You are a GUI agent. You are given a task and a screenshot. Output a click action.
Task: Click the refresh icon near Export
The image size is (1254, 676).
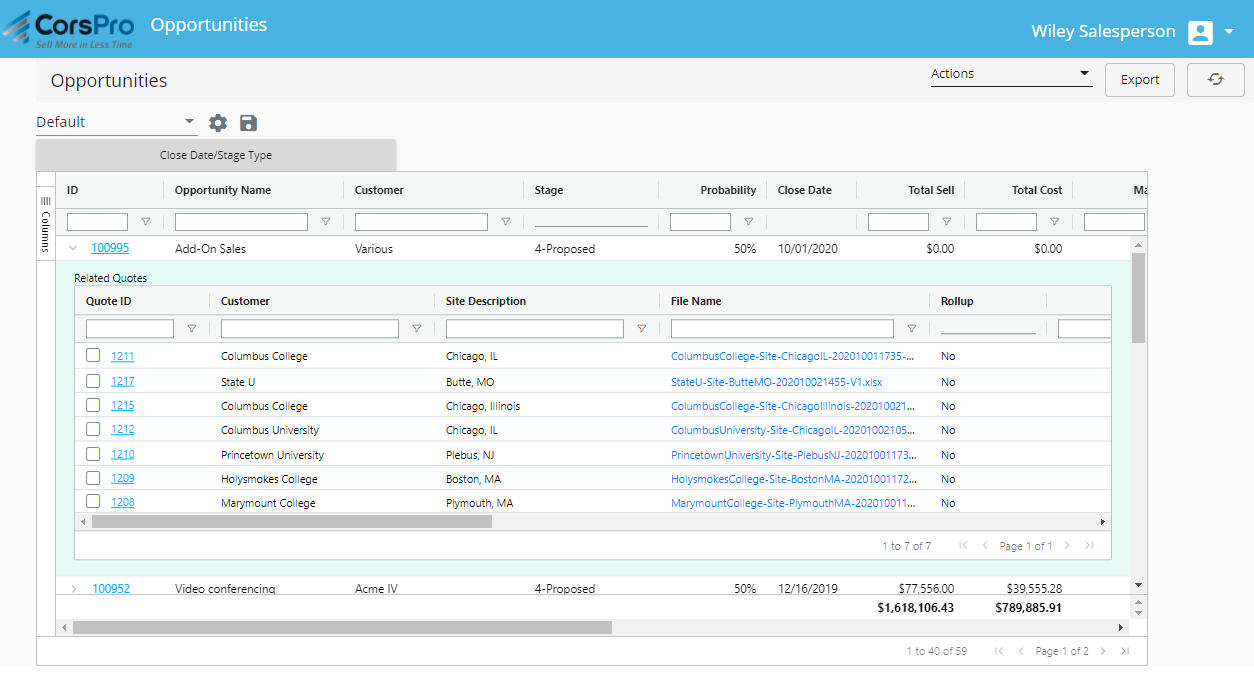pyautogui.click(x=1215, y=79)
